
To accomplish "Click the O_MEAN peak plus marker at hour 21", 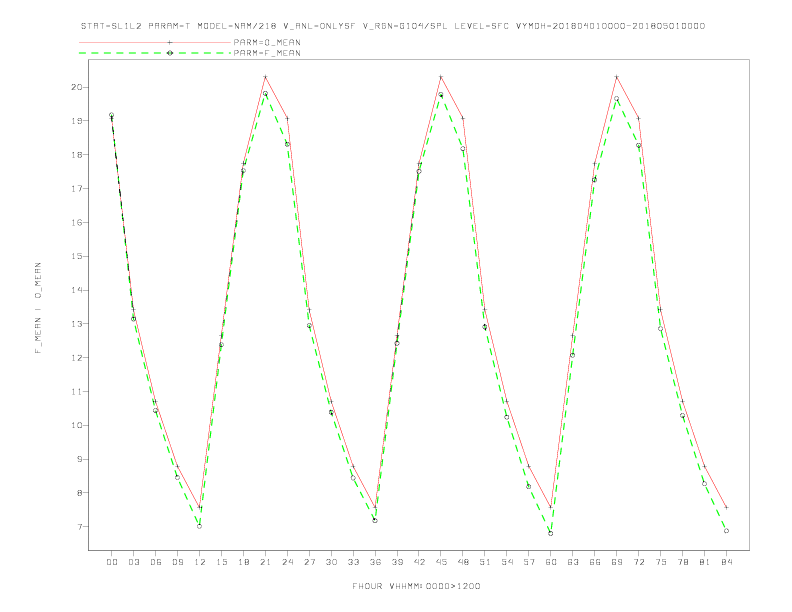I will pos(265,77).
